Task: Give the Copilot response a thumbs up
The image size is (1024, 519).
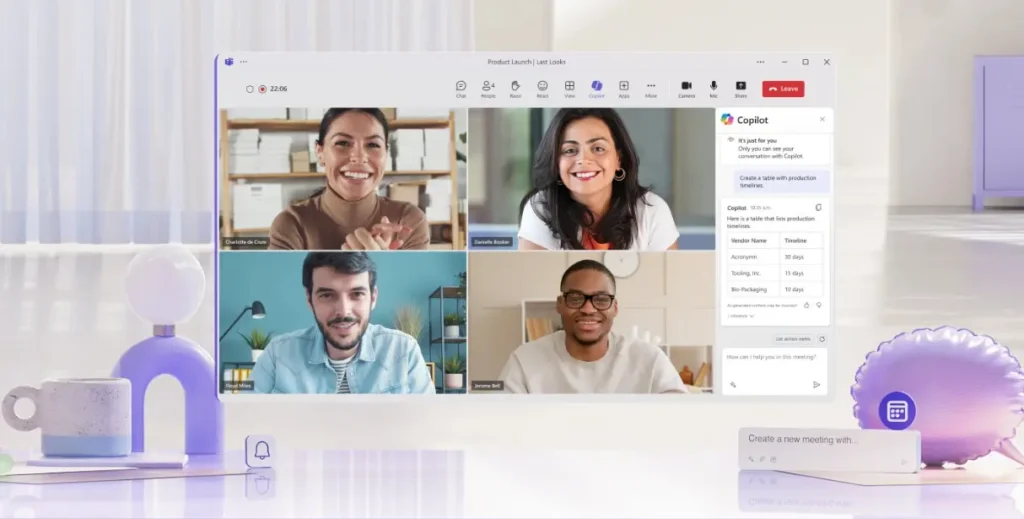Action: tap(807, 305)
